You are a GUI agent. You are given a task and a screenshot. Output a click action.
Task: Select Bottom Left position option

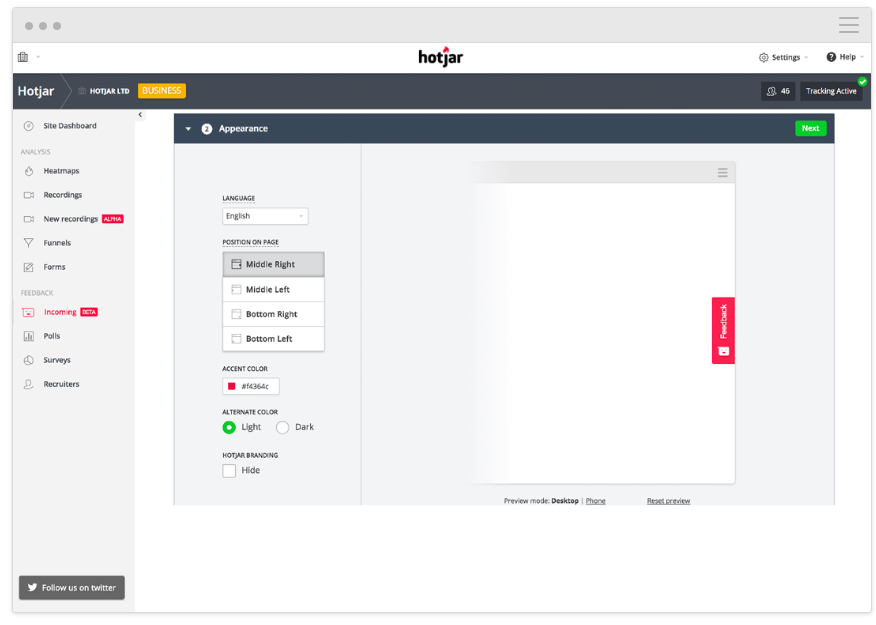[x=273, y=338]
